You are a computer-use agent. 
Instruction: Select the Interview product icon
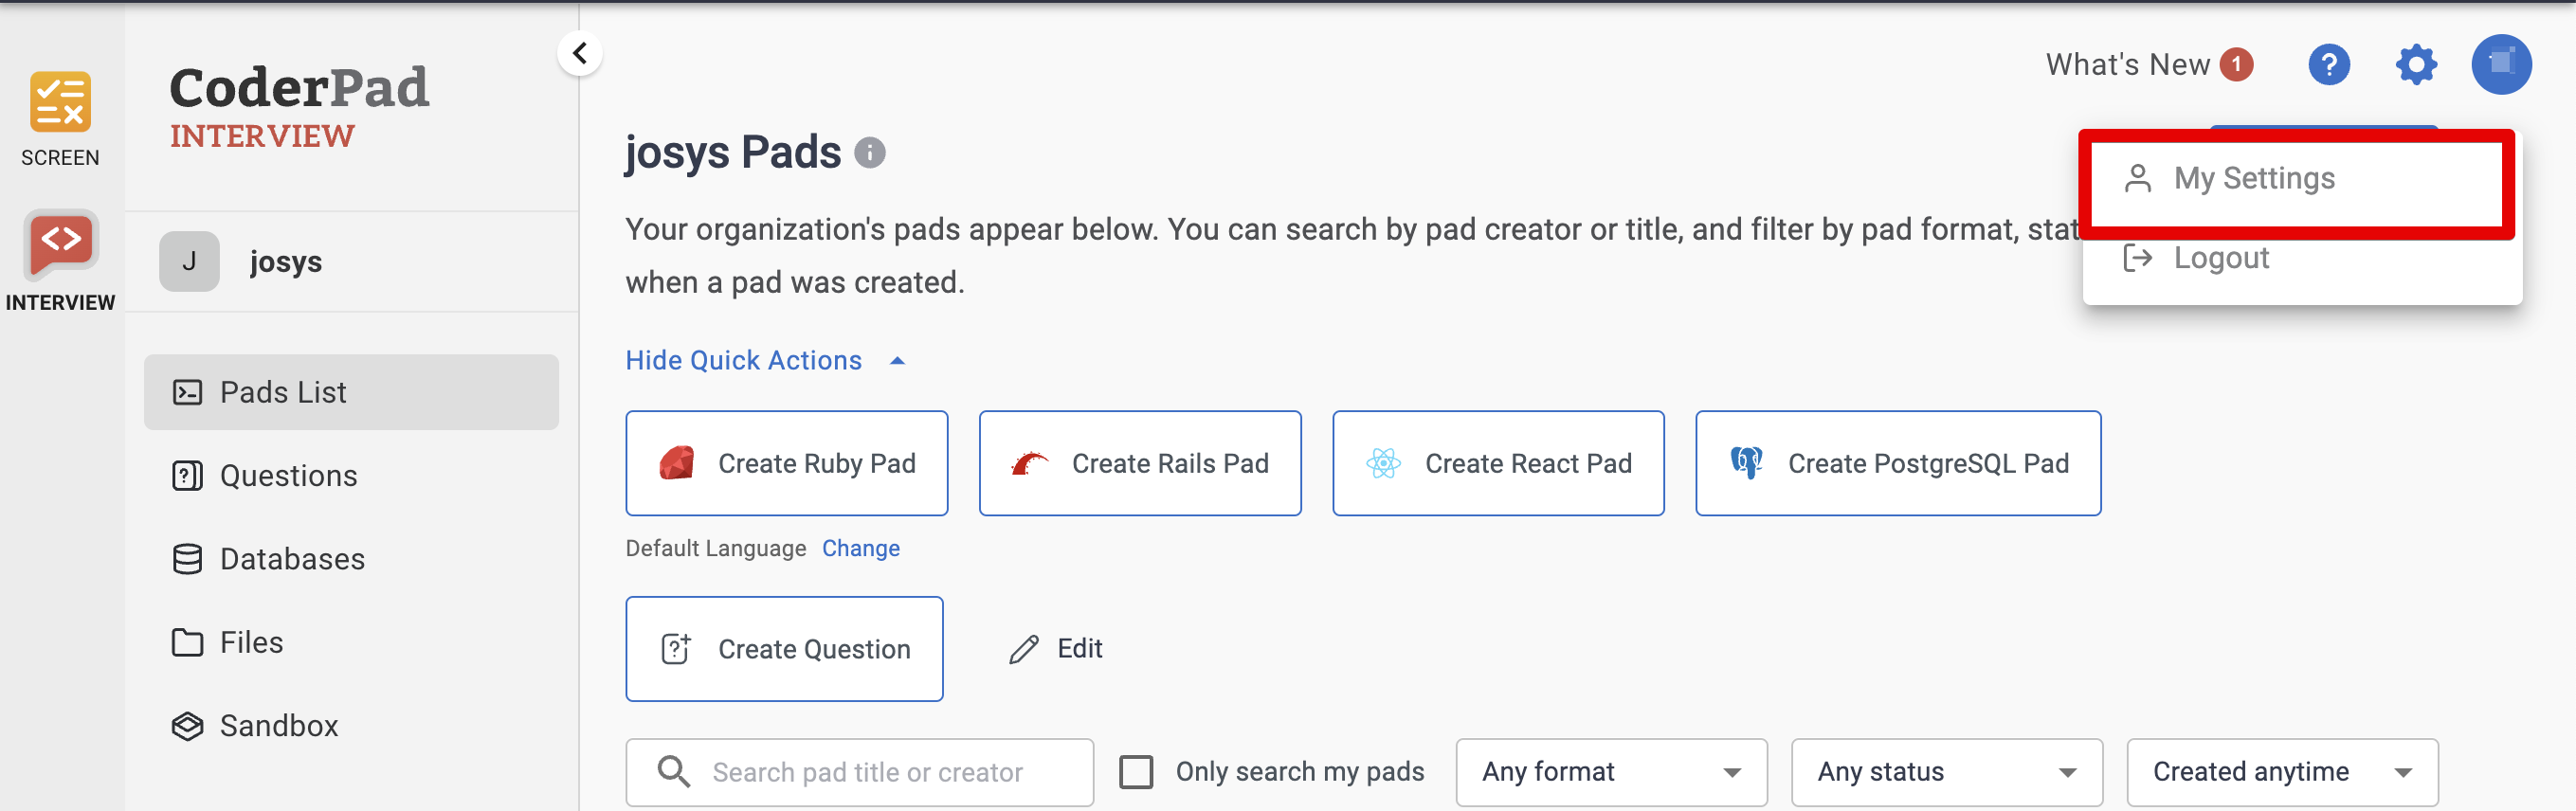pyautogui.click(x=60, y=243)
